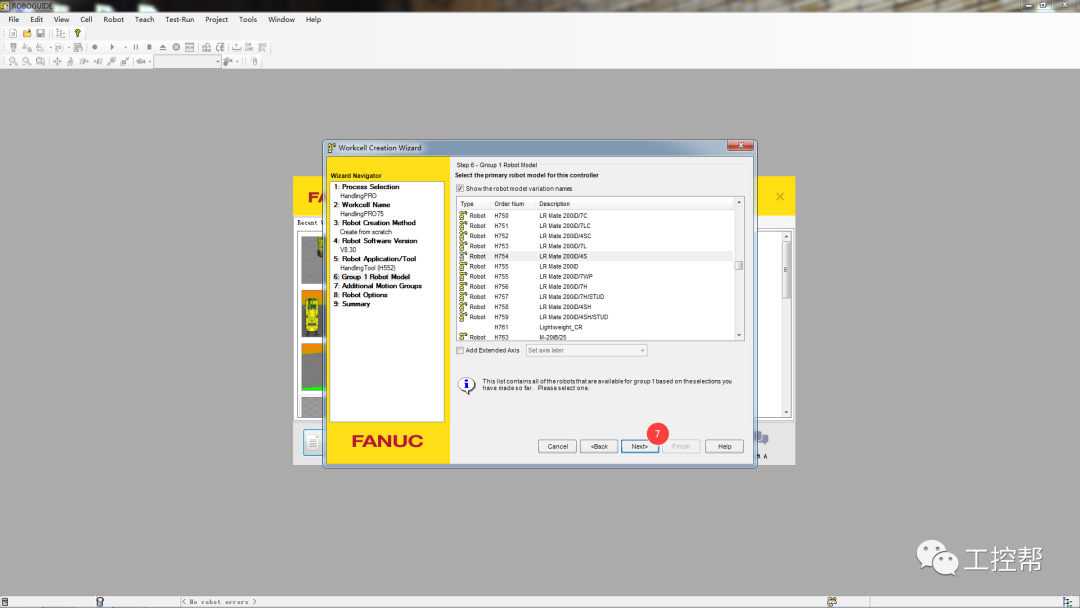The image size is (1080, 608).
Task: Toggle 'Show the robot model variation names' checkbox
Action: 460,189
